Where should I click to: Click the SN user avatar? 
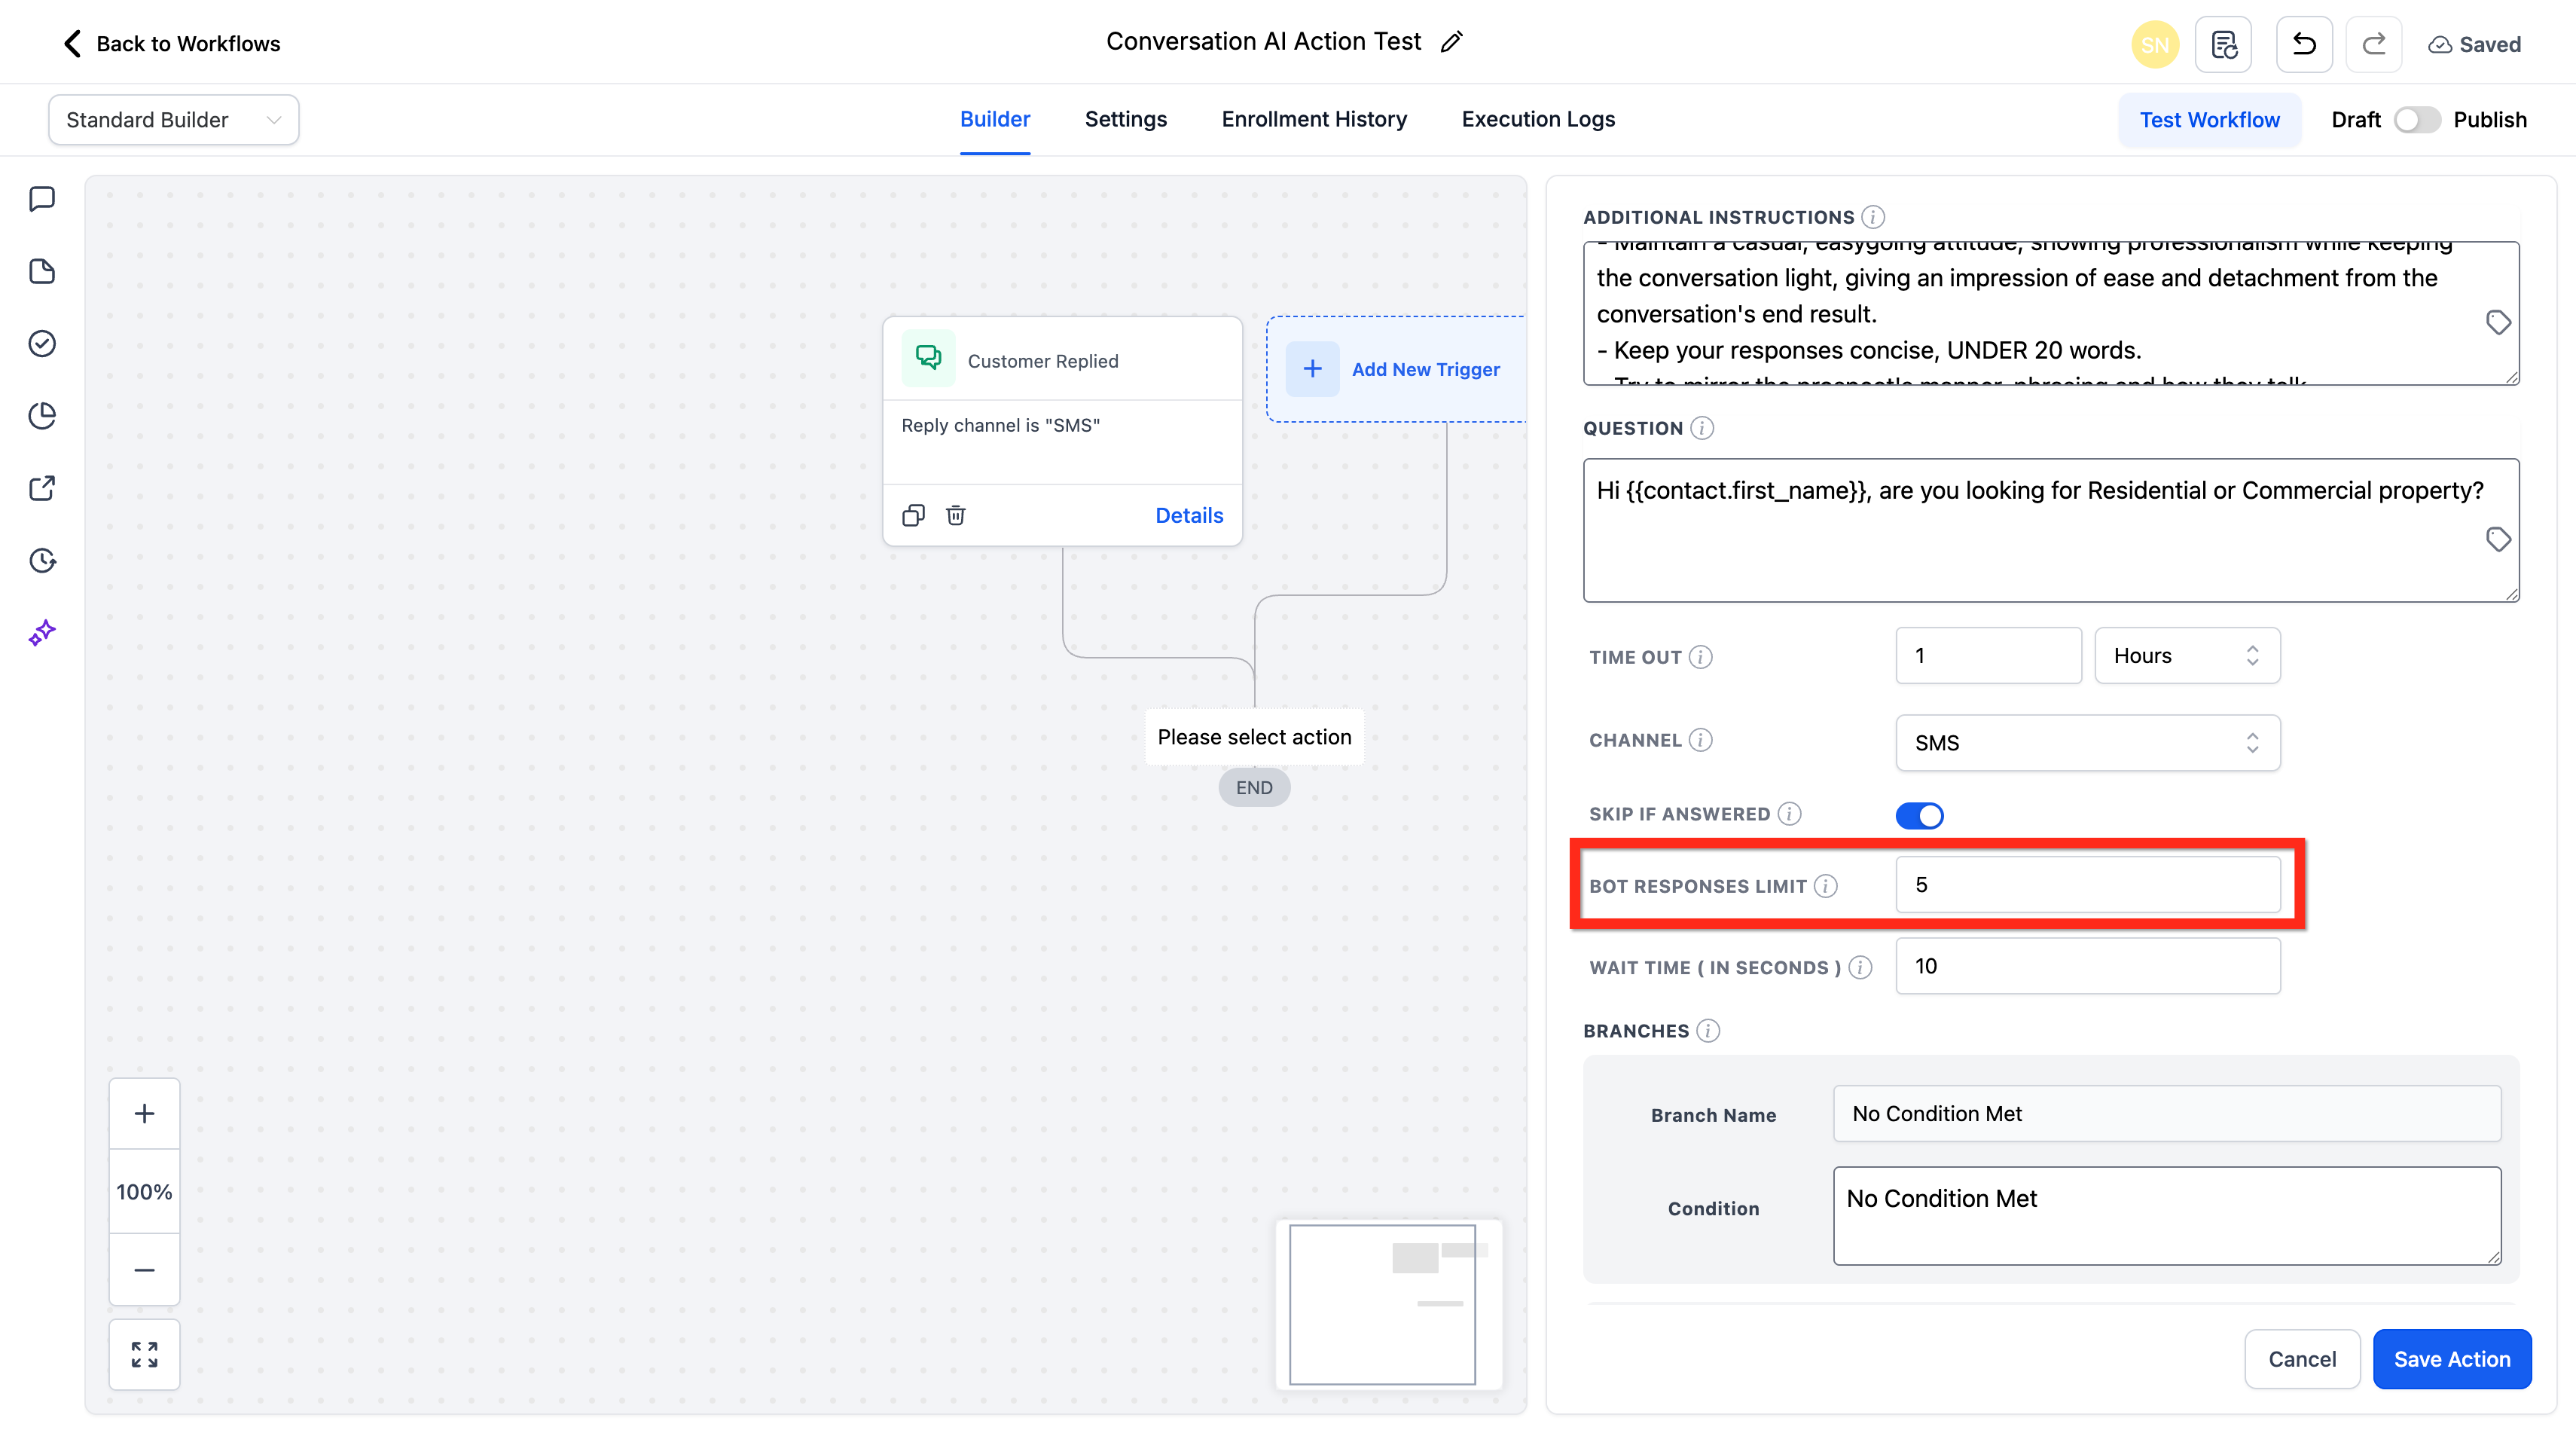[2154, 44]
